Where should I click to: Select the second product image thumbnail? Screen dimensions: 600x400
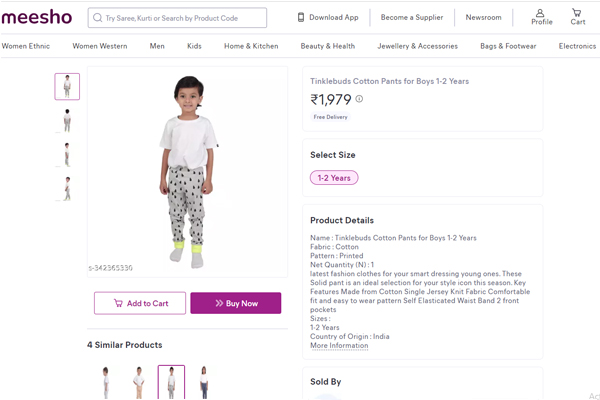coord(67,121)
